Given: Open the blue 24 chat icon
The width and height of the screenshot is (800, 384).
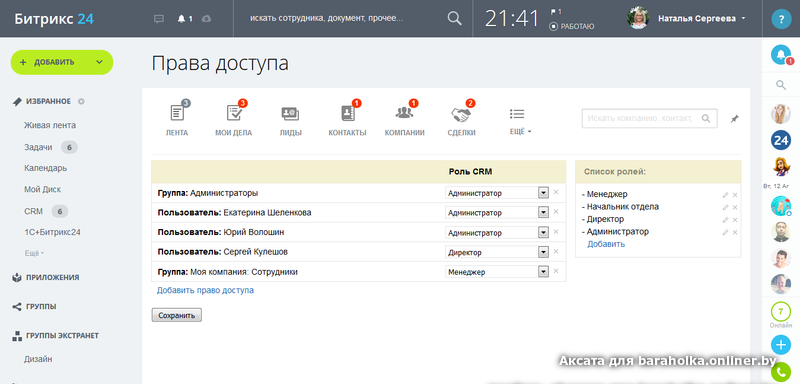Looking at the screenshot, I should pyautogui.click(x=781, y=140).
